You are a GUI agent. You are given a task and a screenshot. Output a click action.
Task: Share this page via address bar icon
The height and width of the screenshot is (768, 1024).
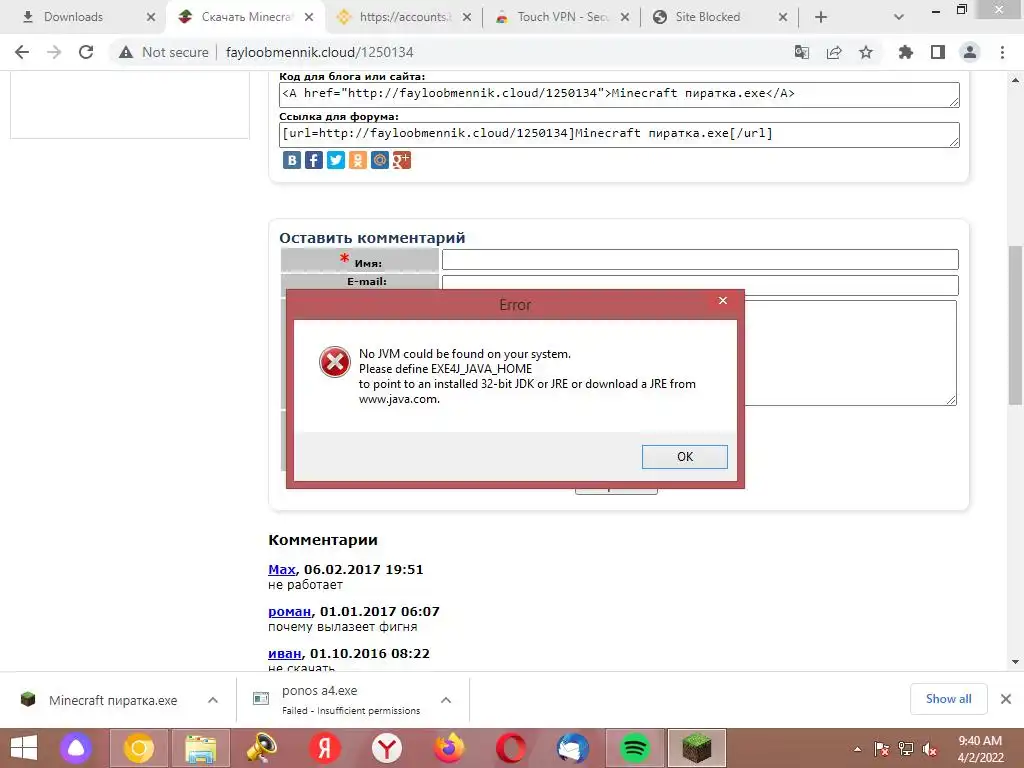click(834, 52)
